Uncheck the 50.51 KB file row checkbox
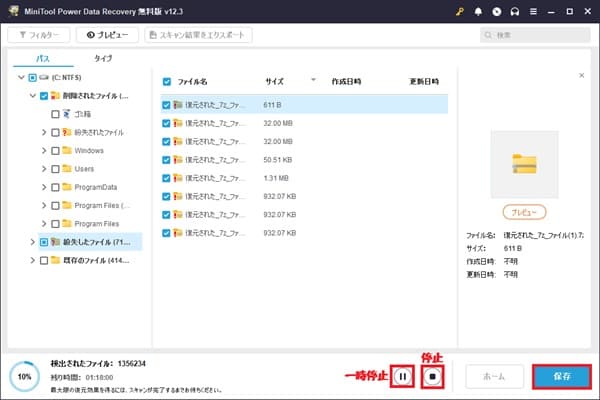This screenshot has height=400, width=600. tap(166, 160)
